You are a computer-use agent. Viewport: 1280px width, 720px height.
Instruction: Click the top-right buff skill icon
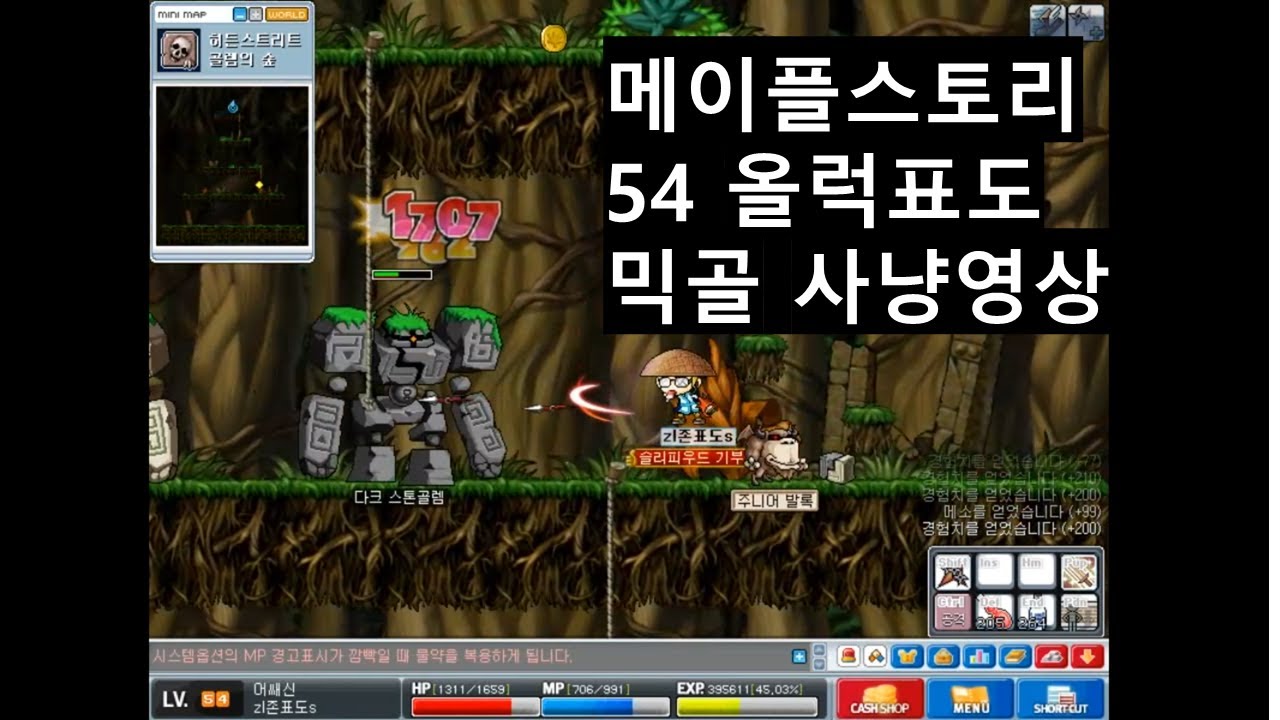click(x=1086, y=21)
